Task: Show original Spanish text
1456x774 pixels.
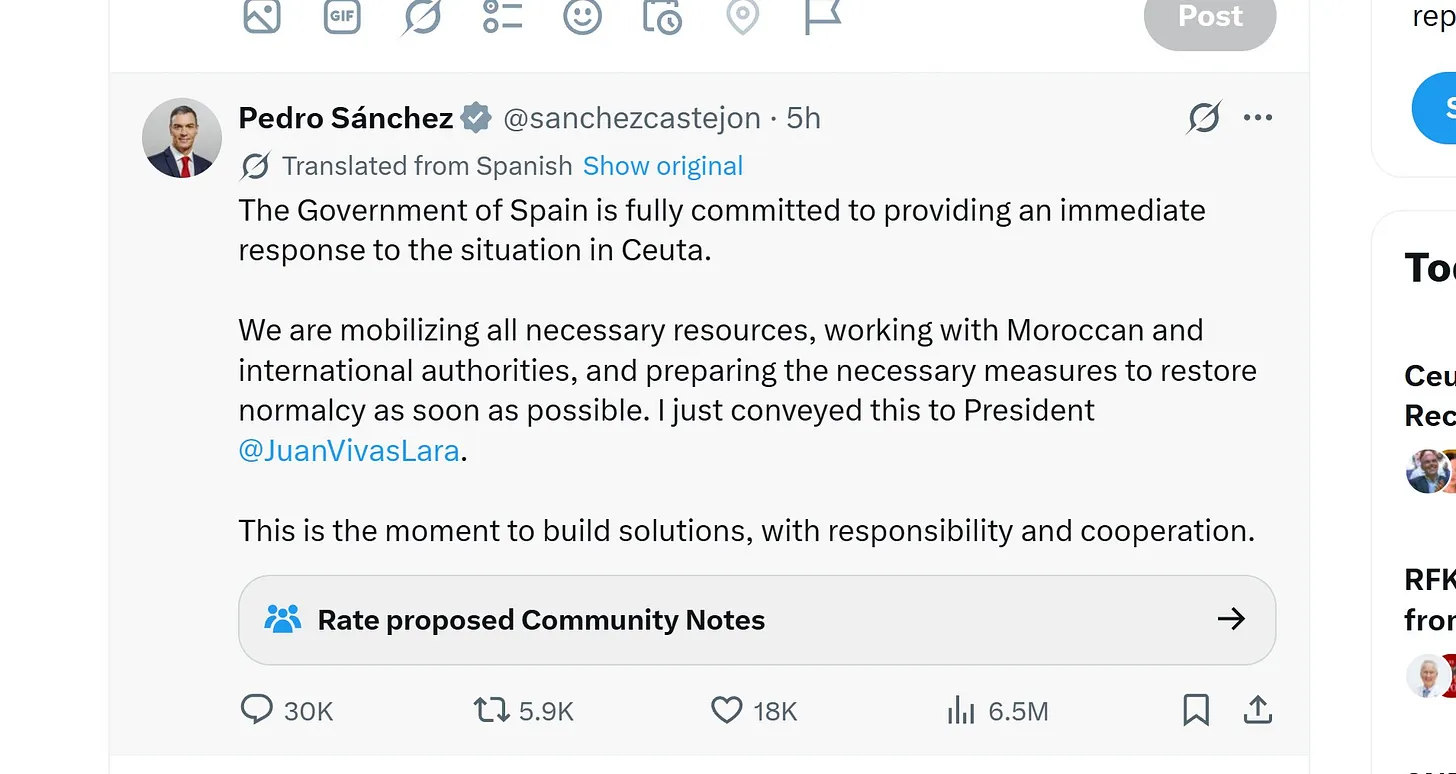Action: pos(663,166)
